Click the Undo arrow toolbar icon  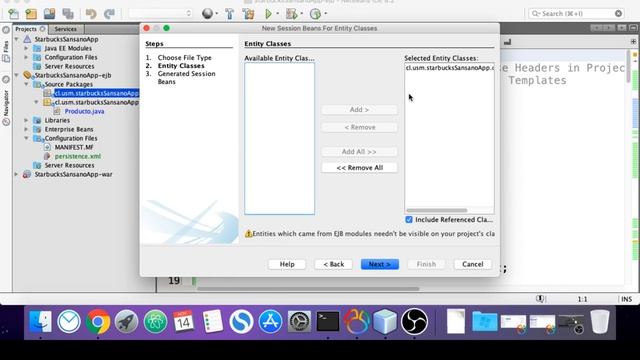(x=91, y=14)
